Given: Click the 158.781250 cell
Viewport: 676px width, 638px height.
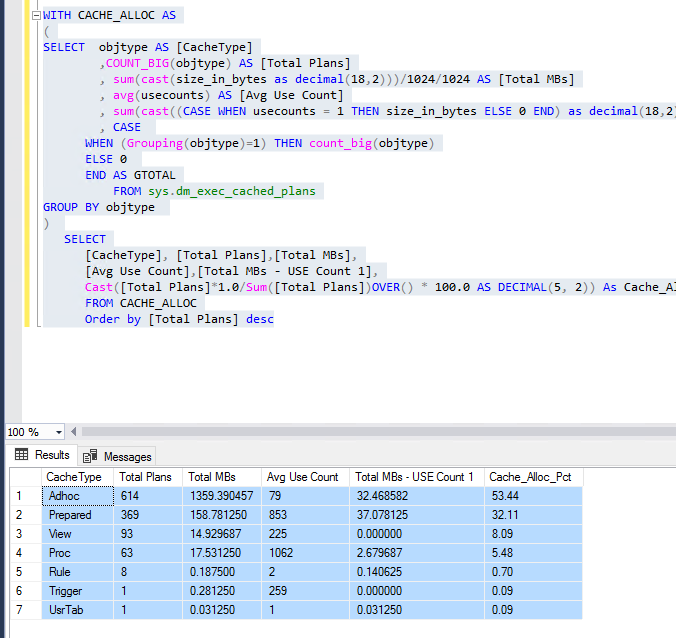Looking at the screenshot, I should pyautogui.click(x=222, y=515).
